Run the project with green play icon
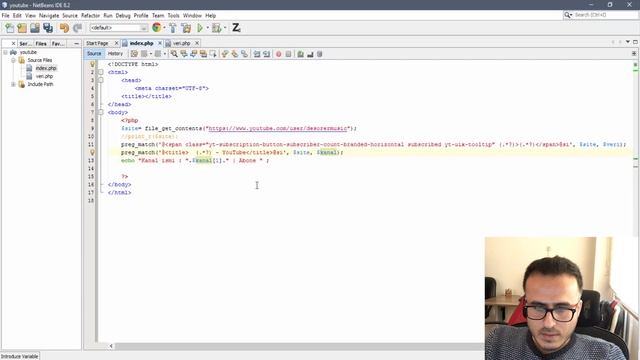Image resolution: width=640 pixels, height=360 pixels. 200,28
